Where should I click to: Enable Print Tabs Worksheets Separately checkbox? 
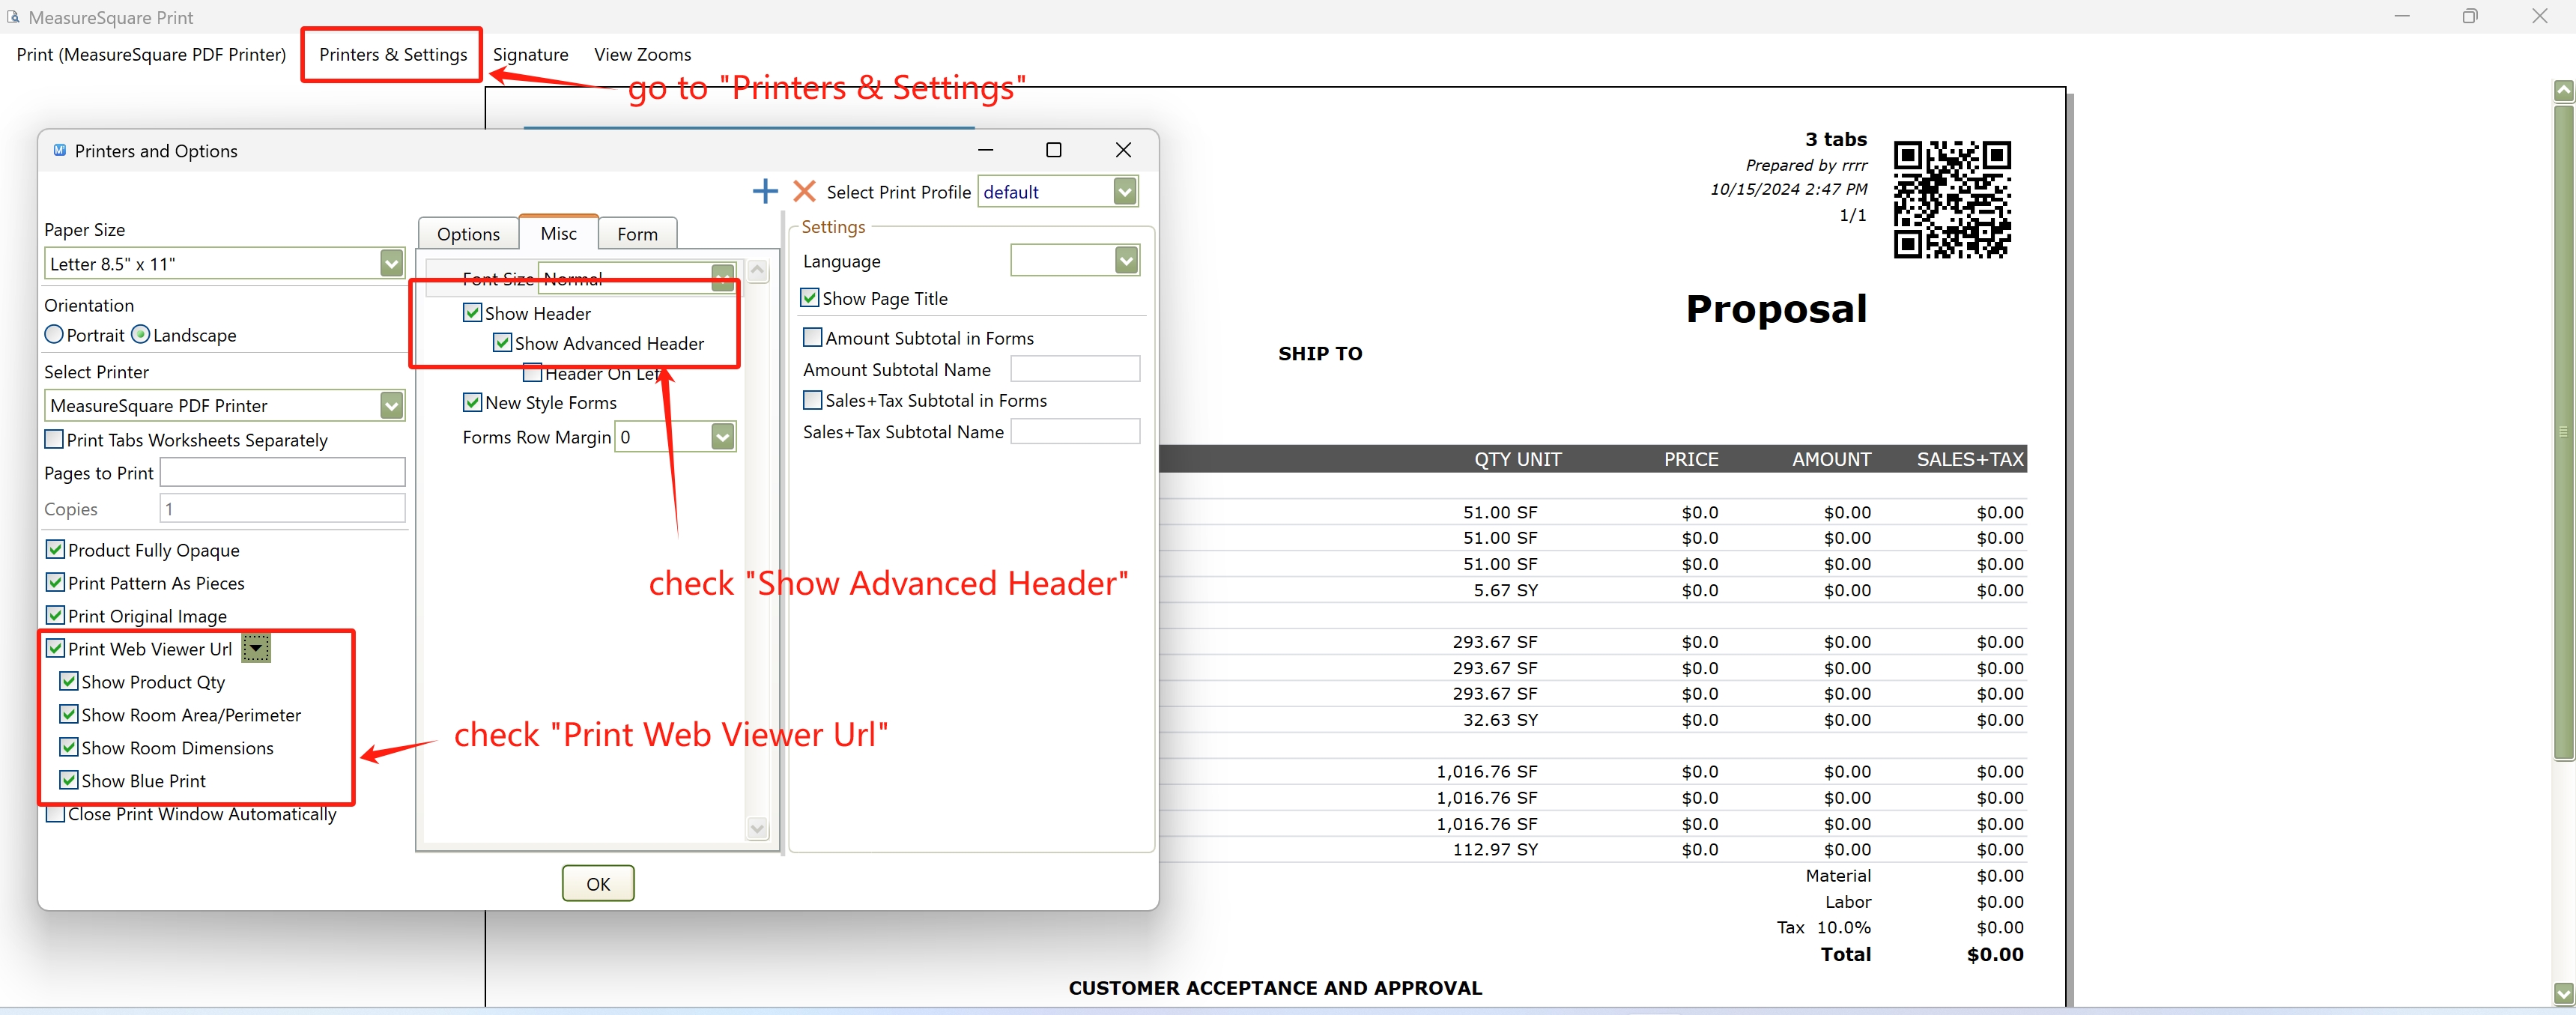coord(55,440)
